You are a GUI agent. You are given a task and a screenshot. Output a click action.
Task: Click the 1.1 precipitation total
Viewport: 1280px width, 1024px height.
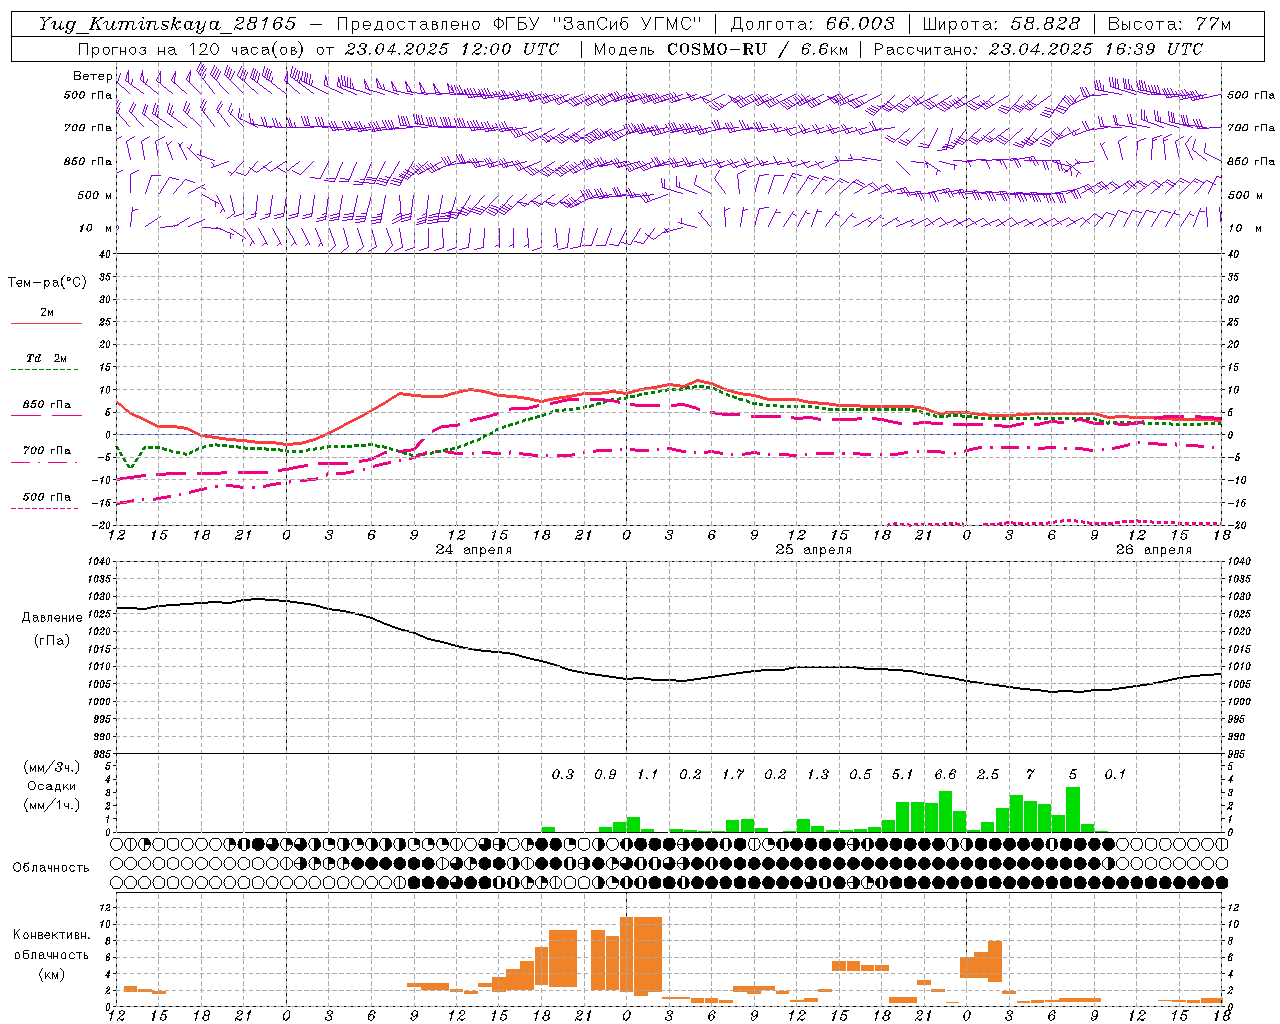click(x=648, y=774)
